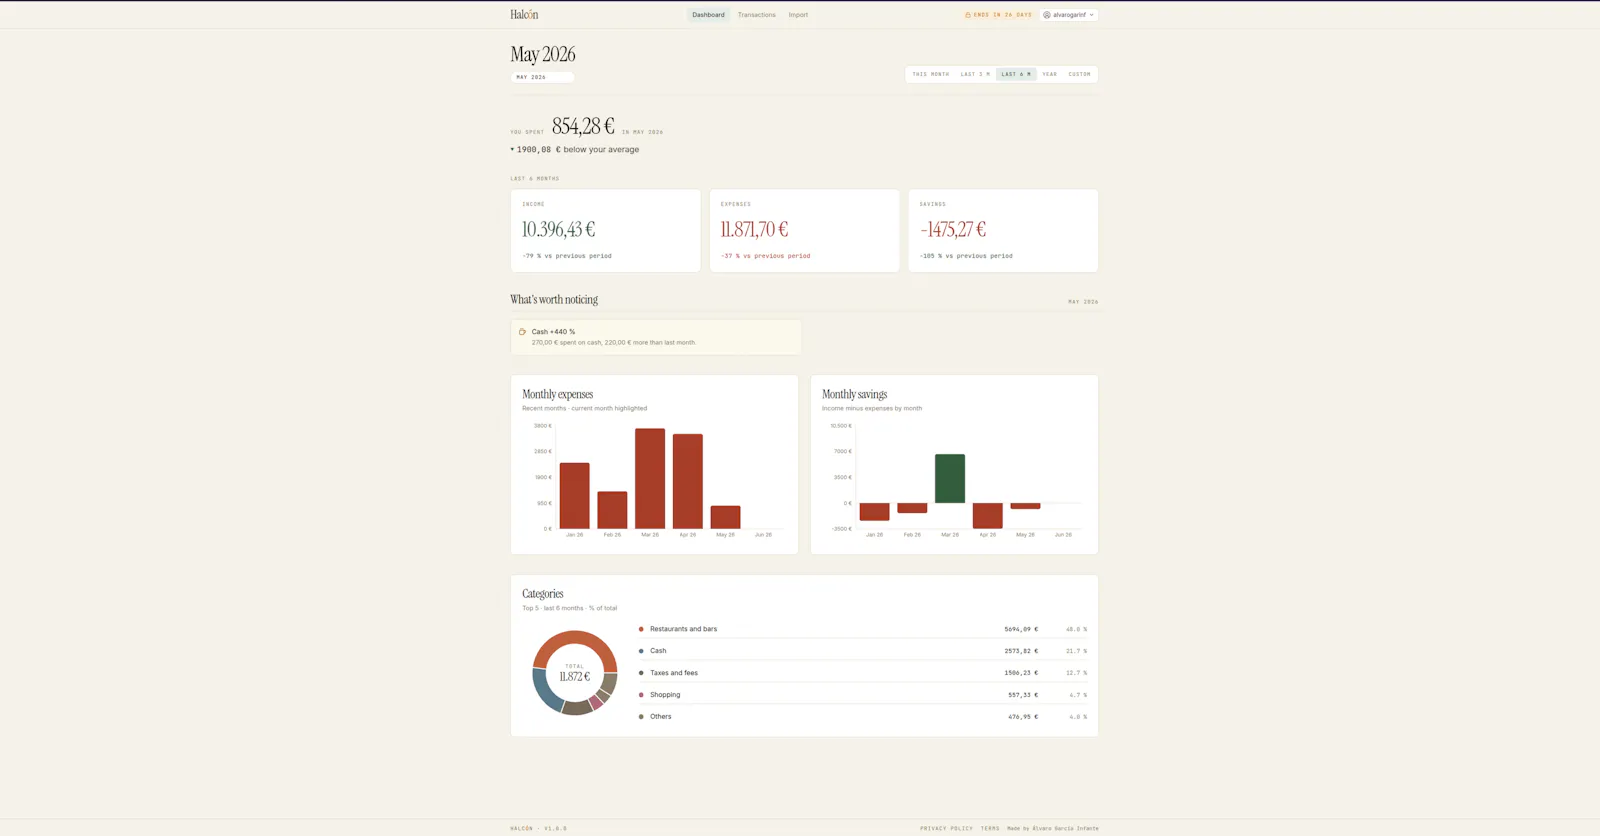Click the Apr 26 bar in Monthly expenses

pyautogui.click(x=688, y=481)
